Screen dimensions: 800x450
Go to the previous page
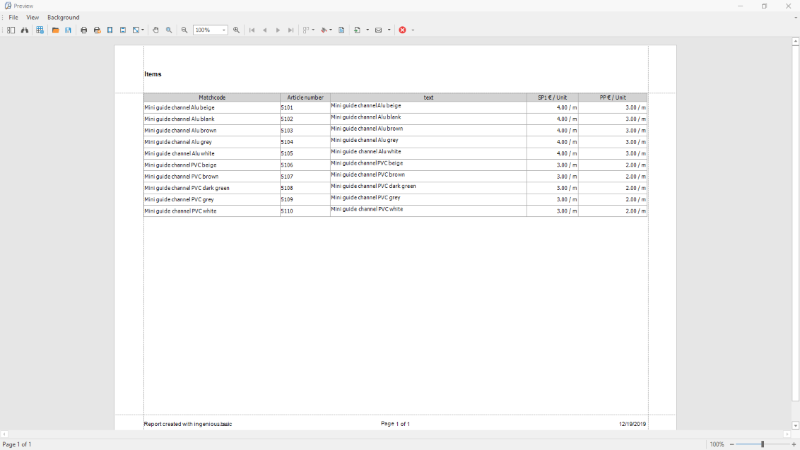[265, 30]
